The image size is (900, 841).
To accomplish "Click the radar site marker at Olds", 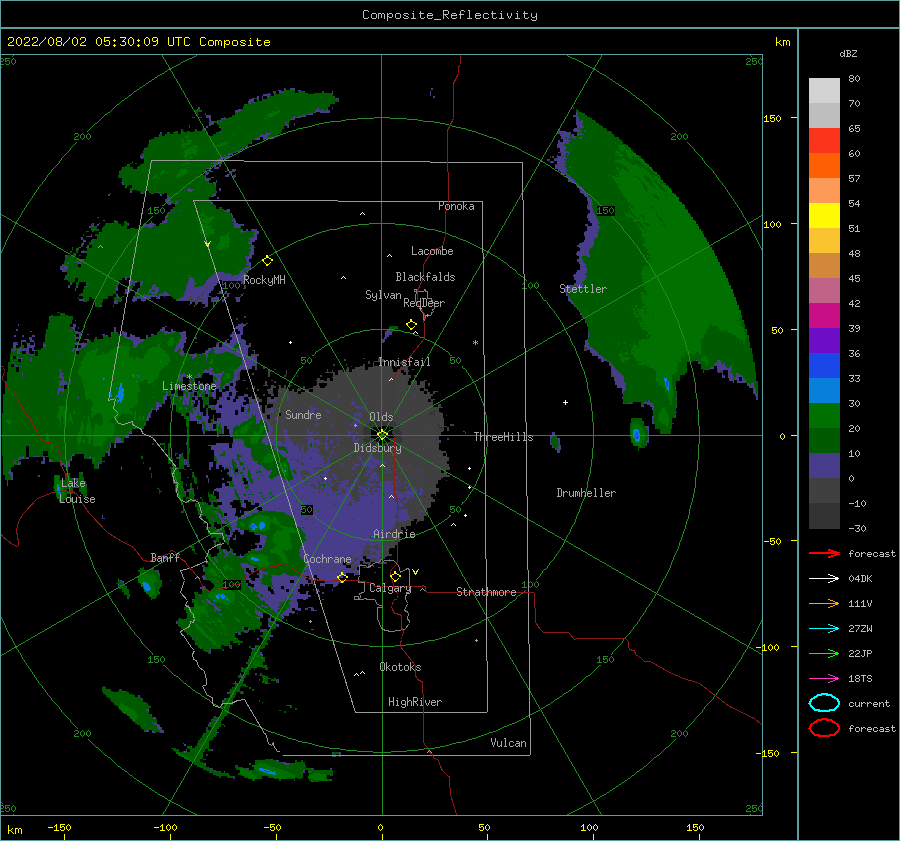I will [x=382, y=435].
